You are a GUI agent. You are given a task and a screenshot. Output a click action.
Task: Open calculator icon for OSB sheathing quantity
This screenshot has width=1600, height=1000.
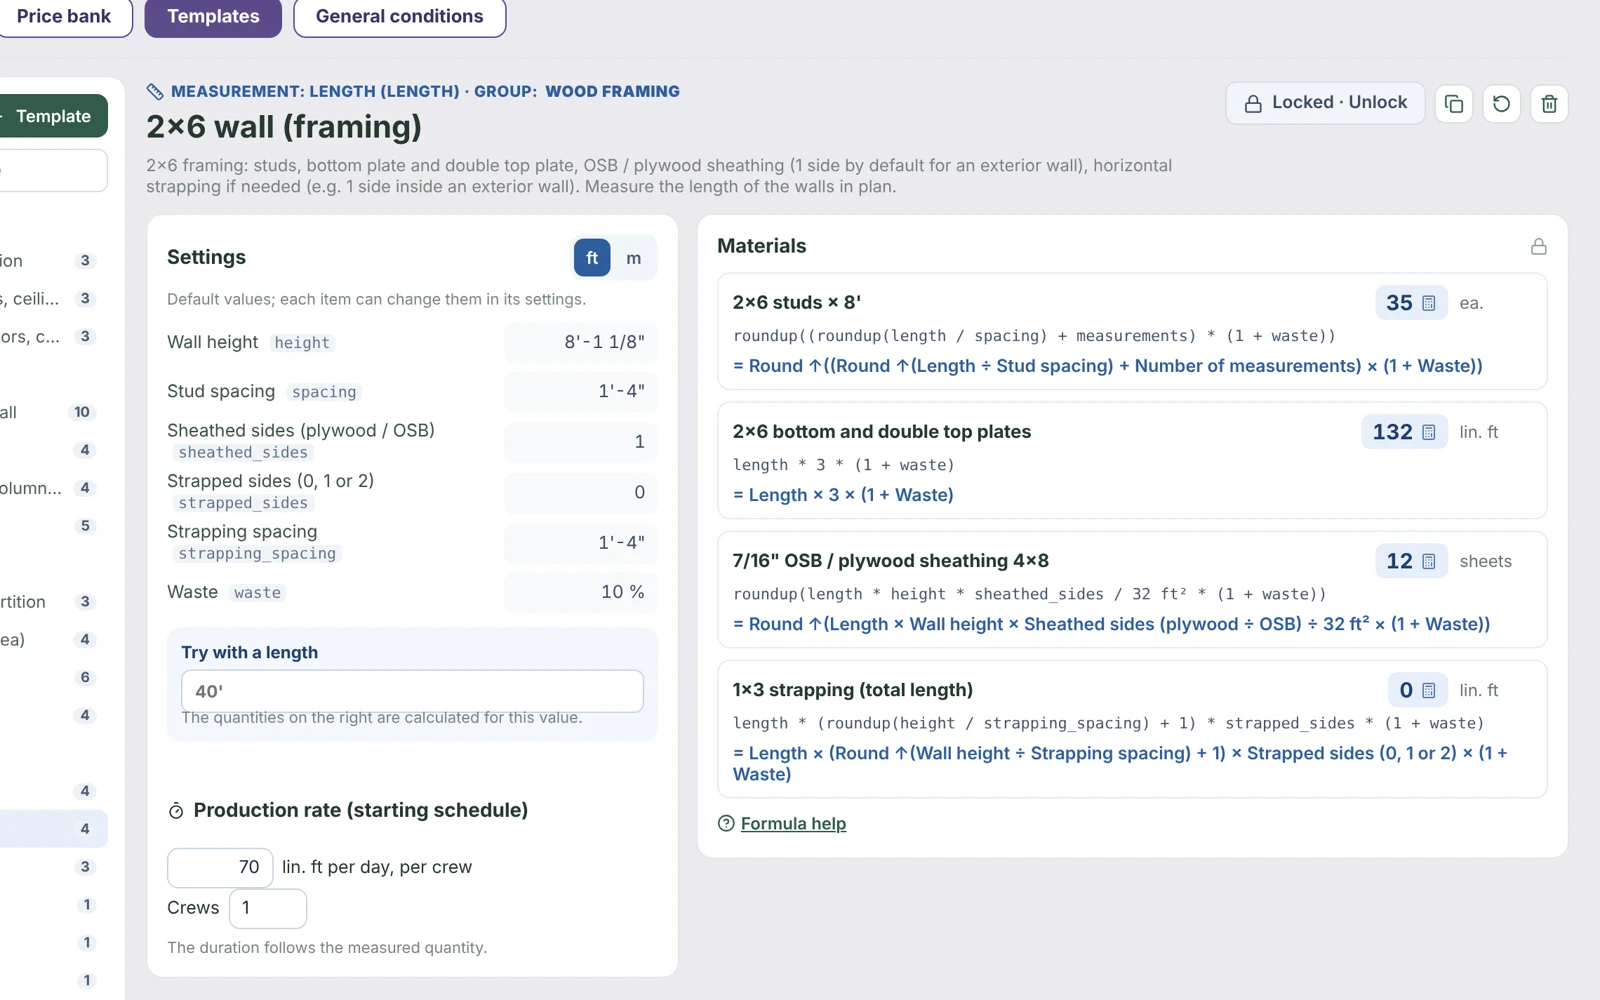click(1429, 561)
